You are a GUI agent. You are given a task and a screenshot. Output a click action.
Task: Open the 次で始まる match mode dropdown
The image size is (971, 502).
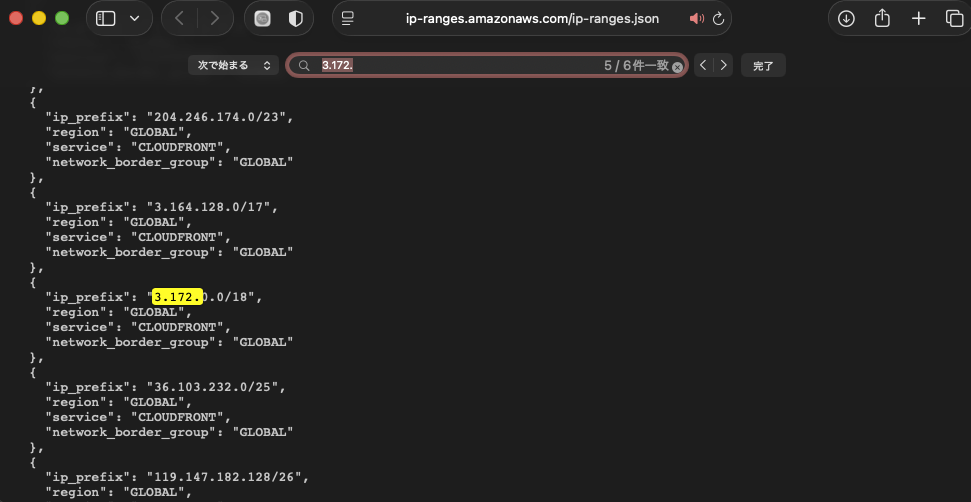click(x=234, y=65)
